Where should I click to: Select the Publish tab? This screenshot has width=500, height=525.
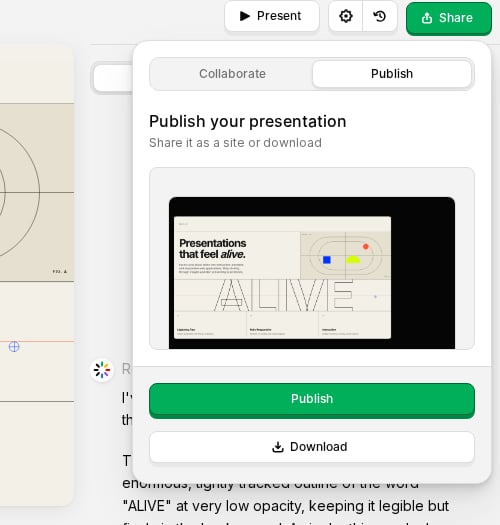pyautogui.click(x=392, y=74)
